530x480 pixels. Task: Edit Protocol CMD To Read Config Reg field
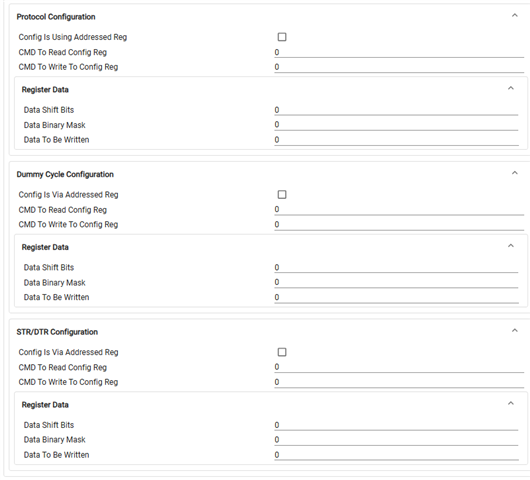(x=399, y=52)
